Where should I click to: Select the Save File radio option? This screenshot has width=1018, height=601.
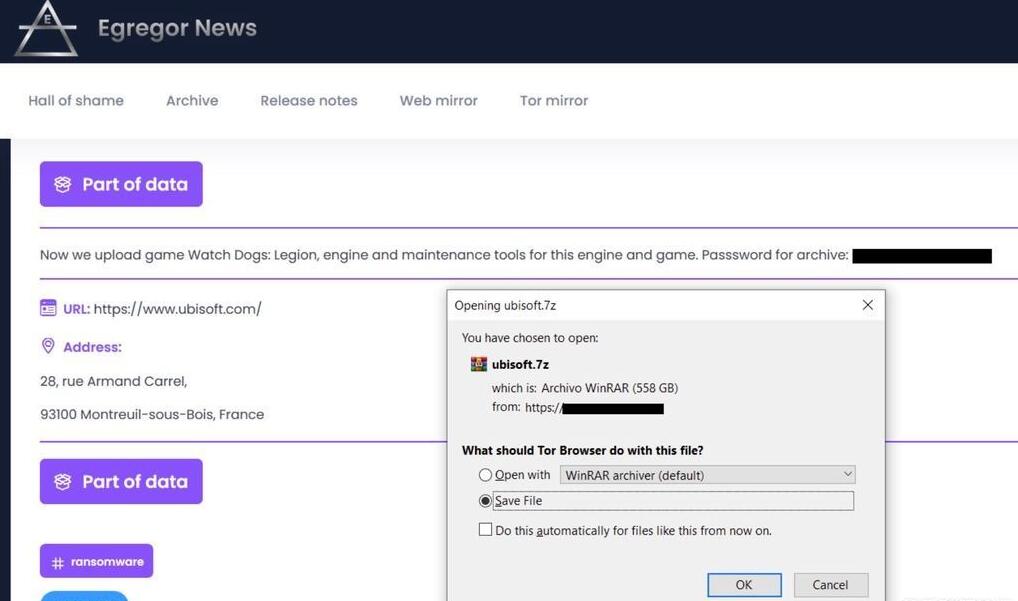click(x=485, y=501)
